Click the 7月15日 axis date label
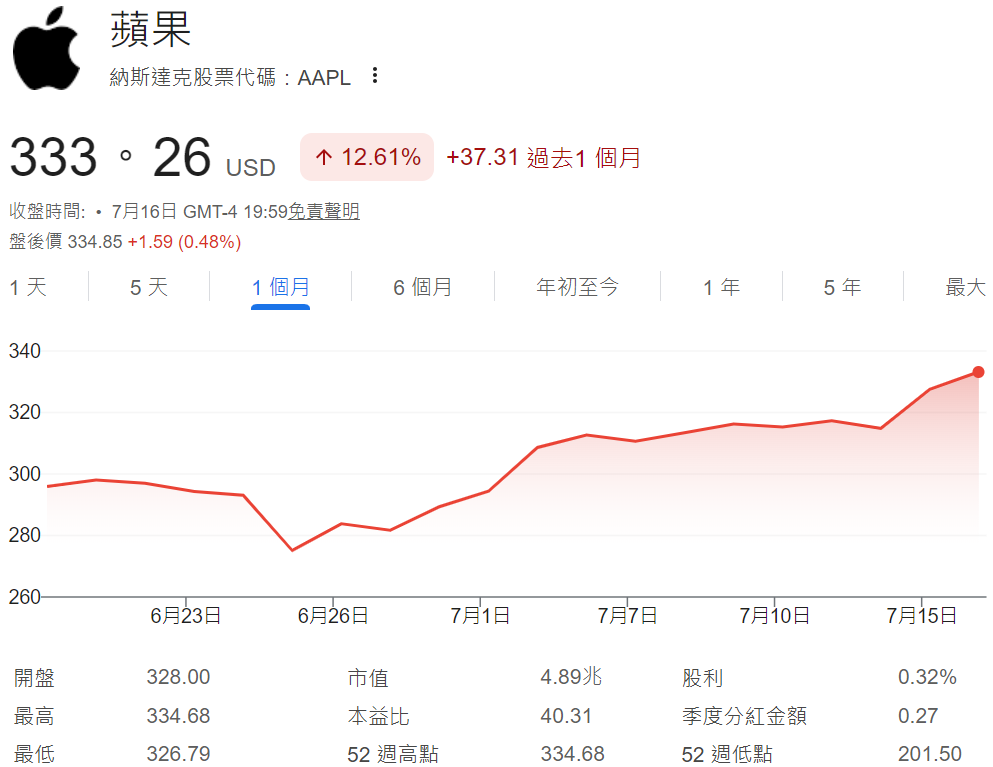This screenshot has width=993, height=767. pos(921,616)
